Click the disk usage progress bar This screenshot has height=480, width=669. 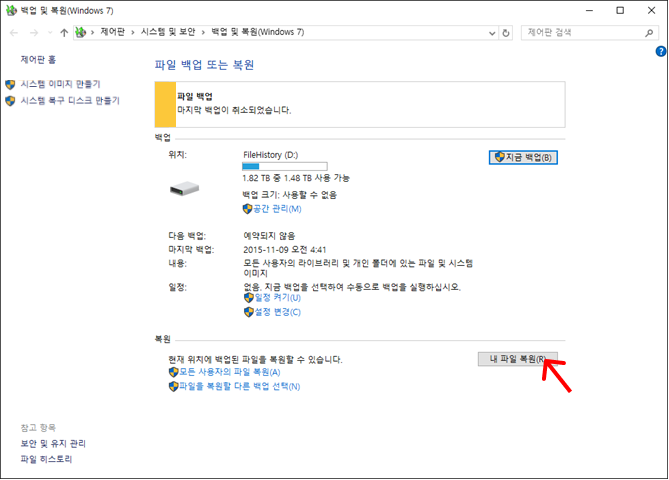(285, 166)
